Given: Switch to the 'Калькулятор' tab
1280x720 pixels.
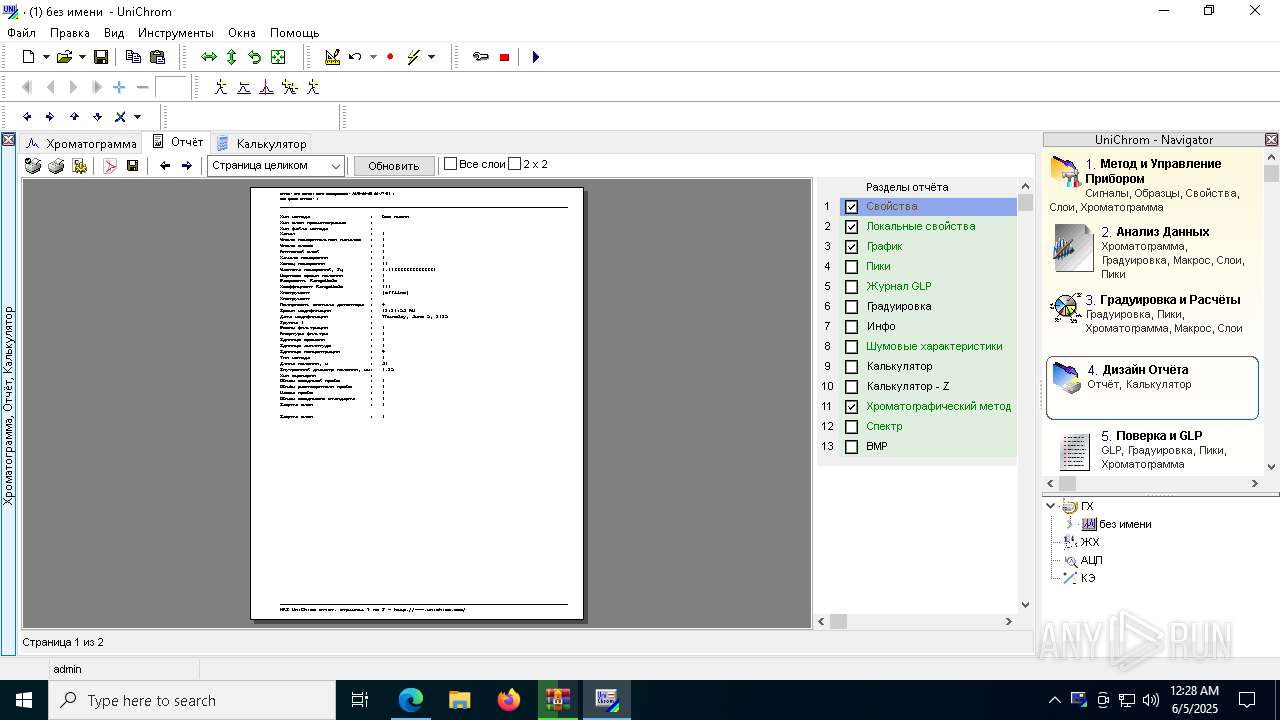Looking at the screenshot, I should (x=262, y=143).
